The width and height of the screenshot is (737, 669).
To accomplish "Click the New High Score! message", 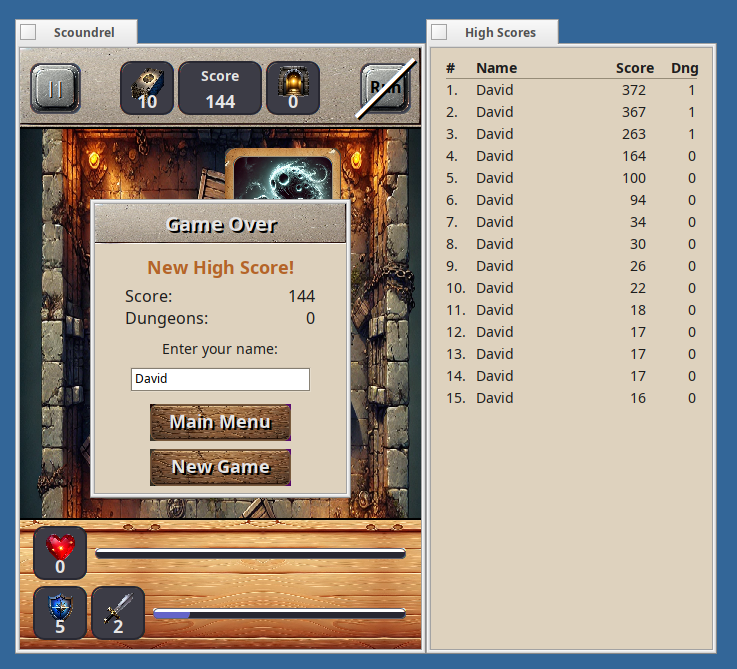I will (220, 268).
